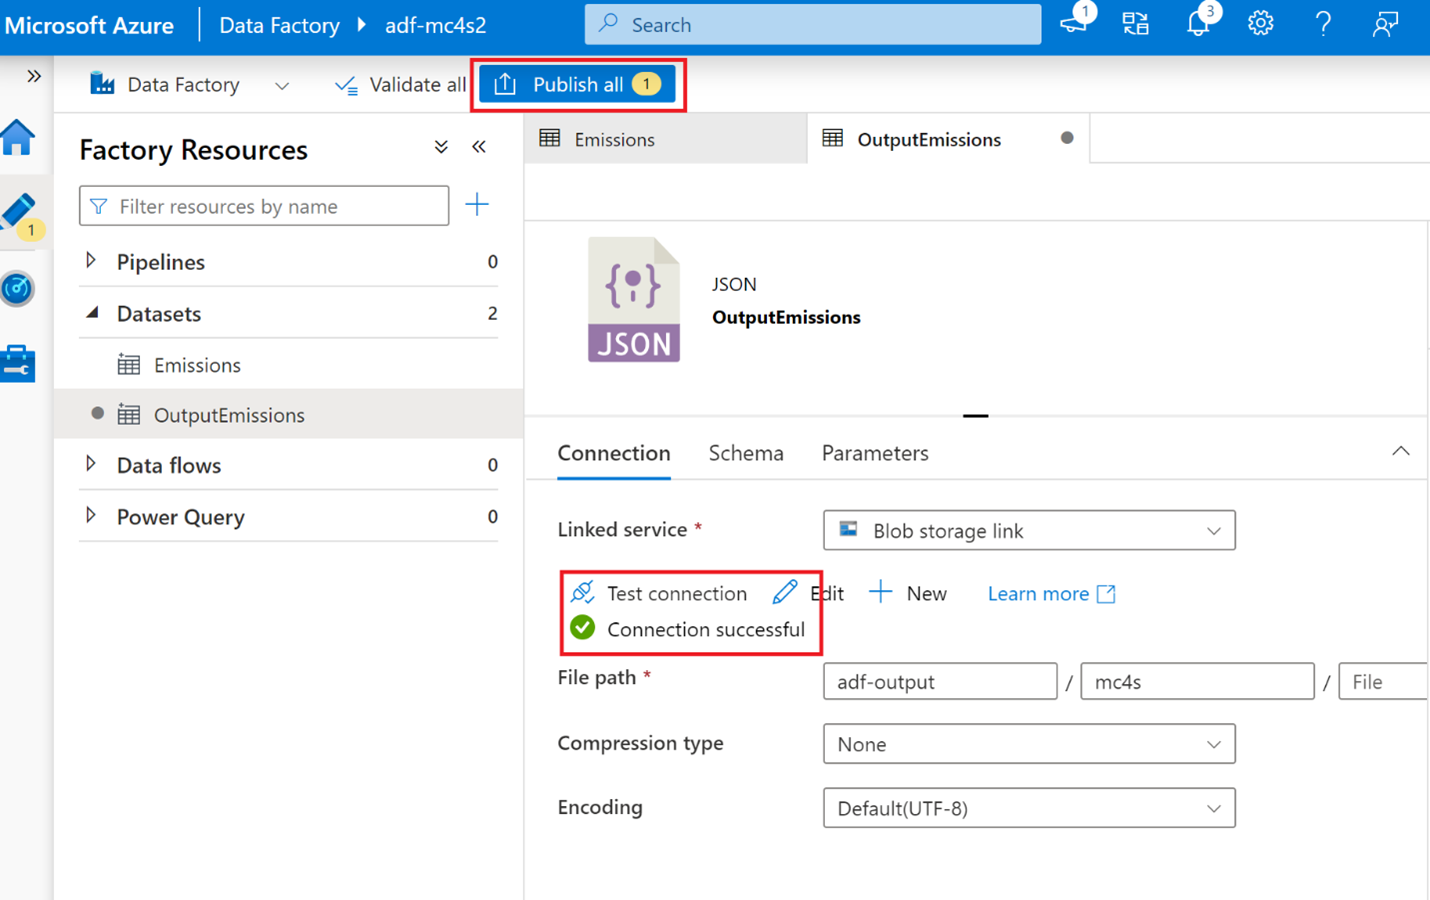Click the Data Factory icon in toolbar

tap(102, 83)
